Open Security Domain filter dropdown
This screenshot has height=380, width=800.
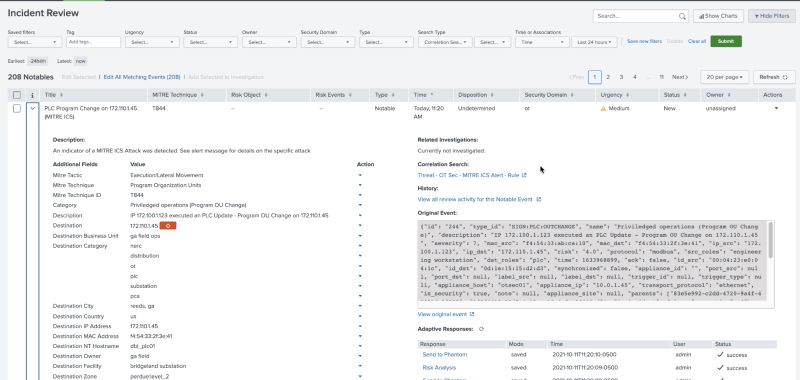(x=328, y=42)
